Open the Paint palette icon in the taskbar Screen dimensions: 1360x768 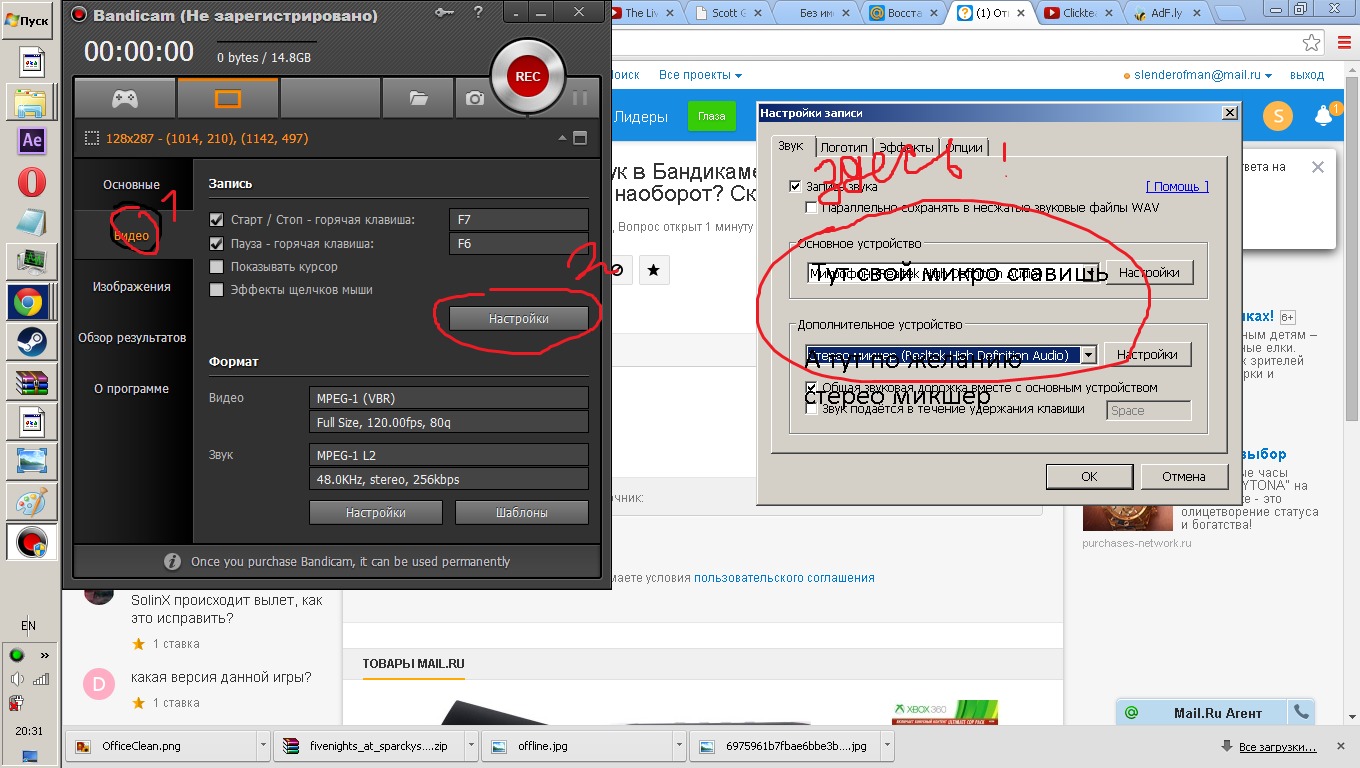coord(32,500)
